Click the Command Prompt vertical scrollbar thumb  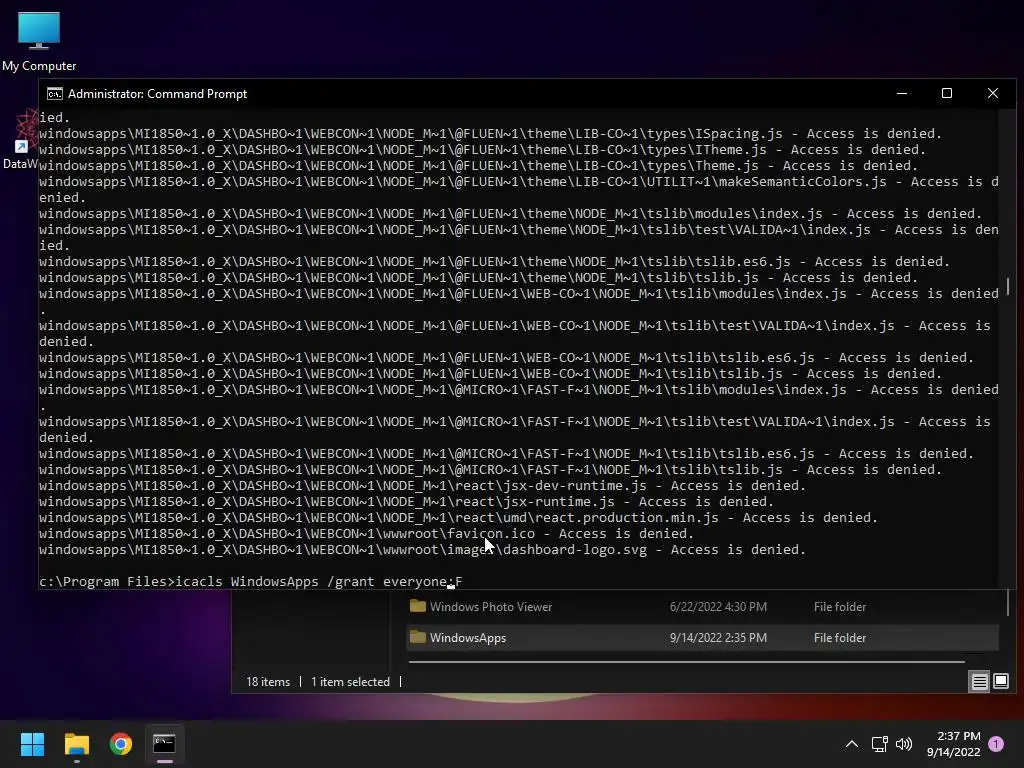[x=1008, y=286]
